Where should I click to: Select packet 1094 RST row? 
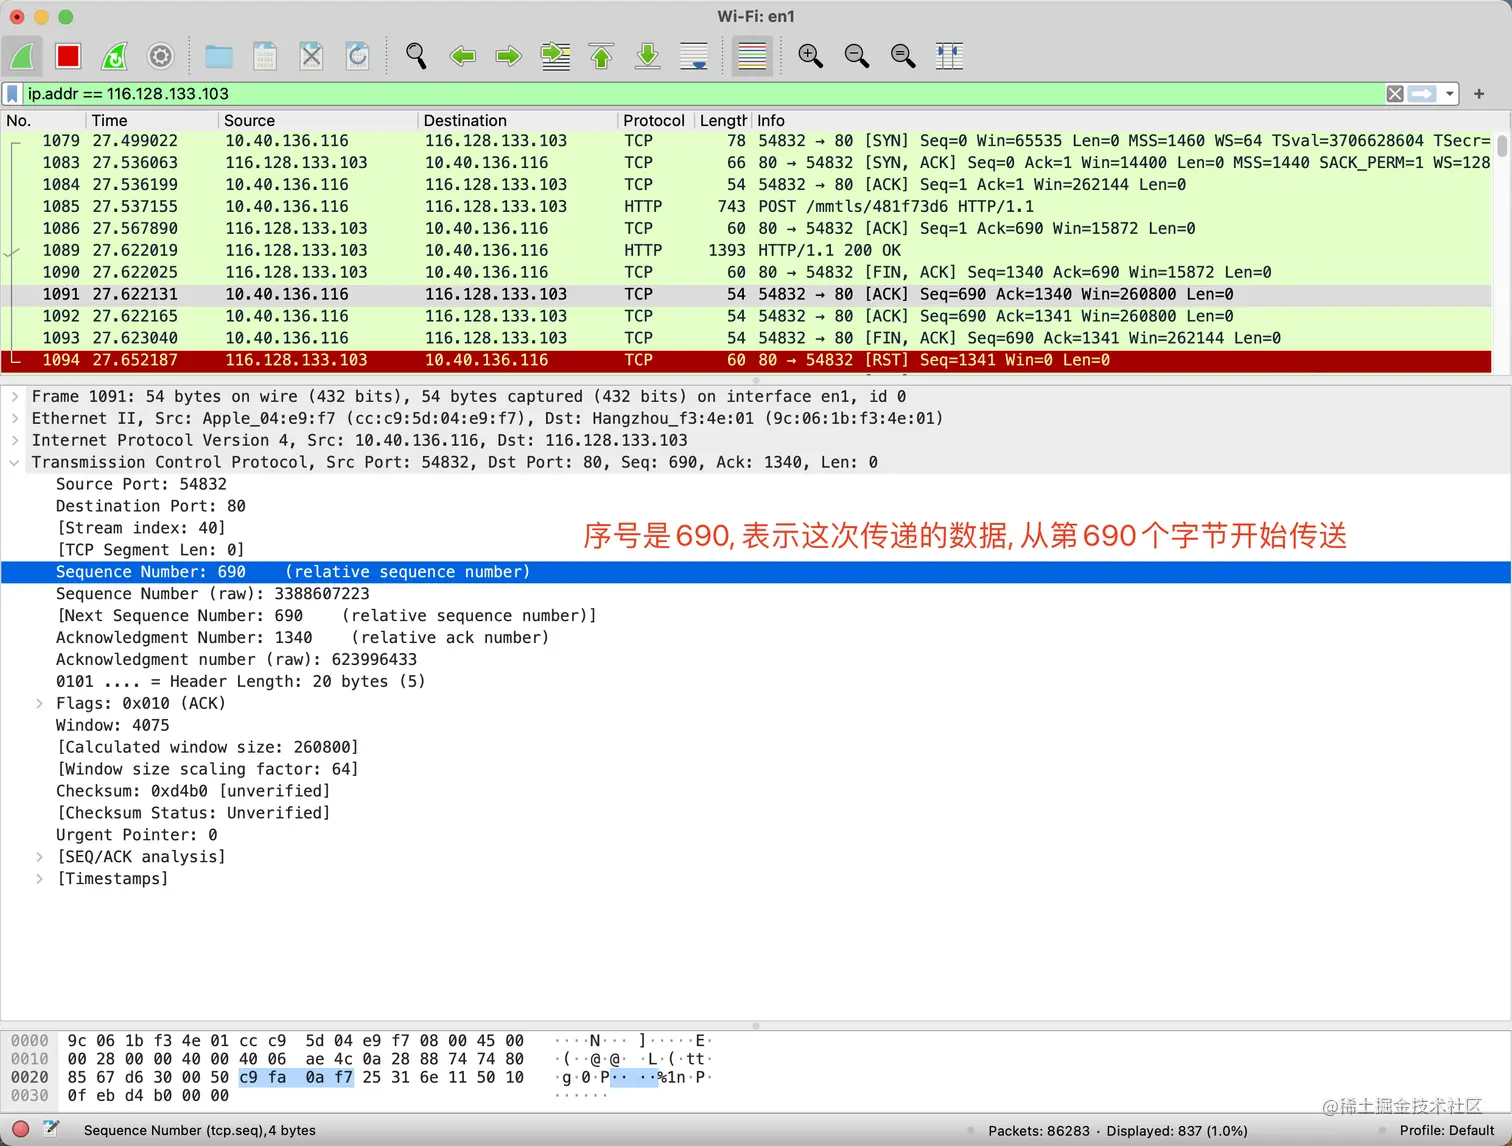[x=747, y=361]
